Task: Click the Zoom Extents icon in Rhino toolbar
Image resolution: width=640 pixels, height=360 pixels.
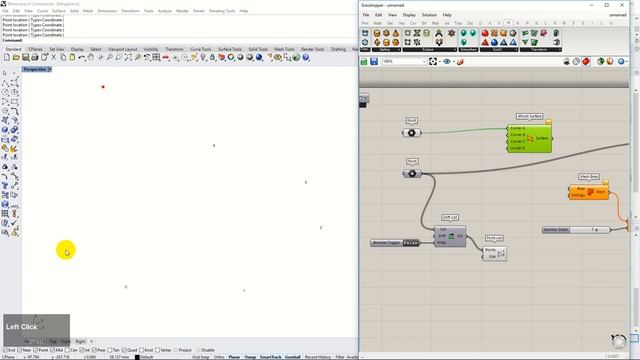Action: tap(128, 58)
